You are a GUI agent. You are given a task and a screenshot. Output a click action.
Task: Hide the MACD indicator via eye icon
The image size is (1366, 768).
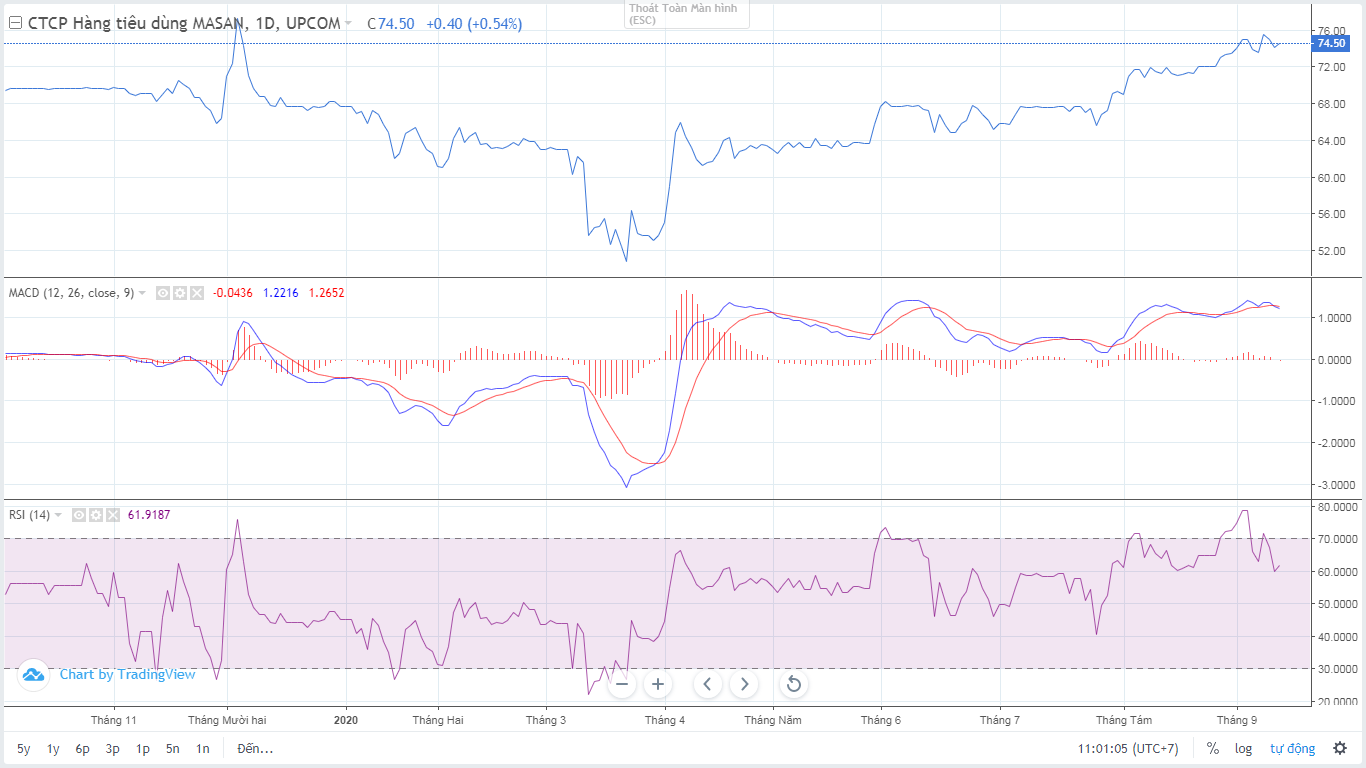(162, 293)
